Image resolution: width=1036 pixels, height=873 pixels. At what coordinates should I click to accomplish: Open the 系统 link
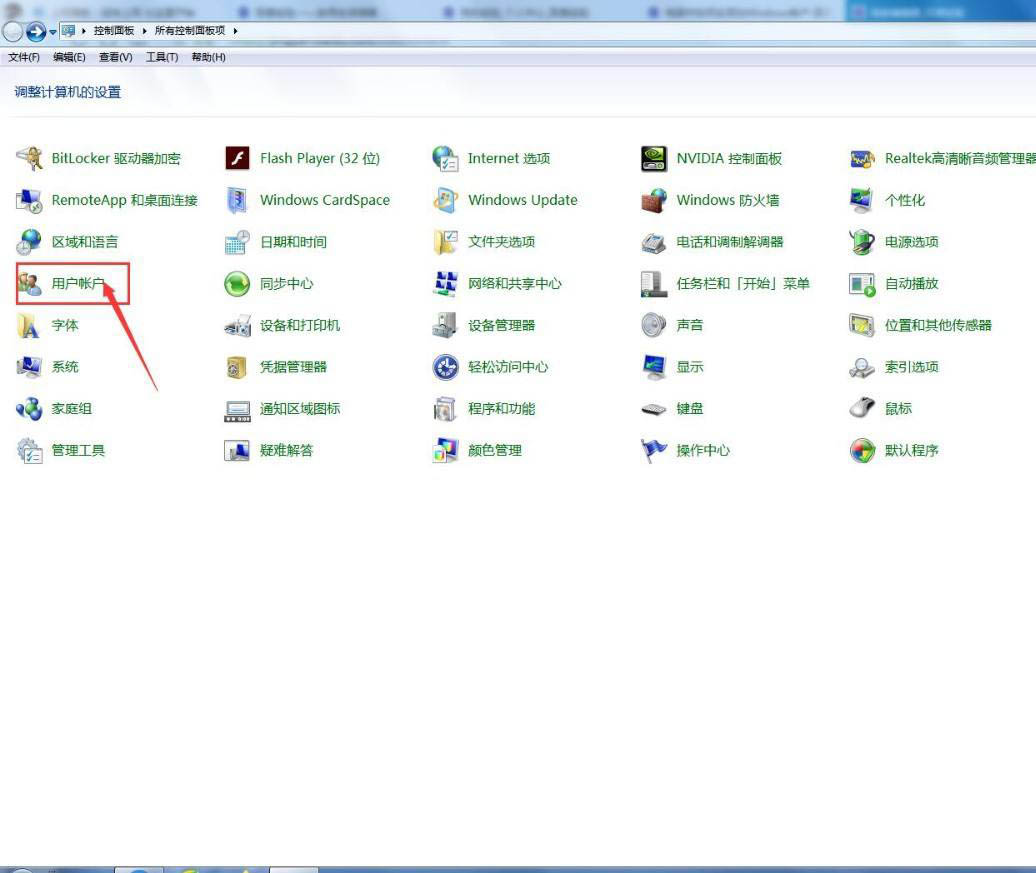click(x=65, y=367)
